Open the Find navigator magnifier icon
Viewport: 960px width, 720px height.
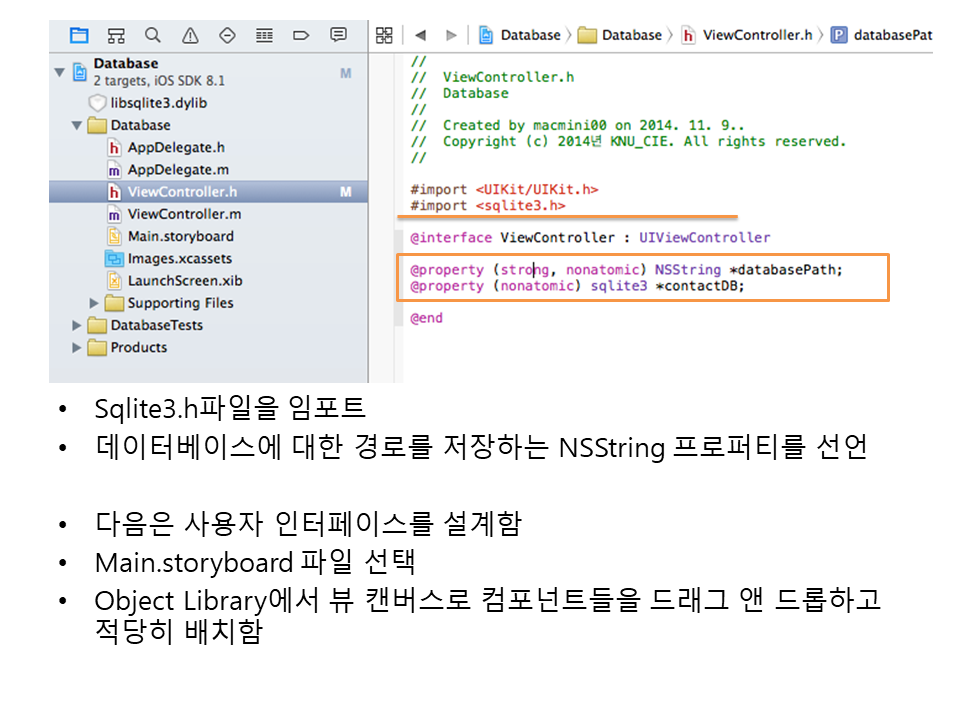tap(152, 35)
